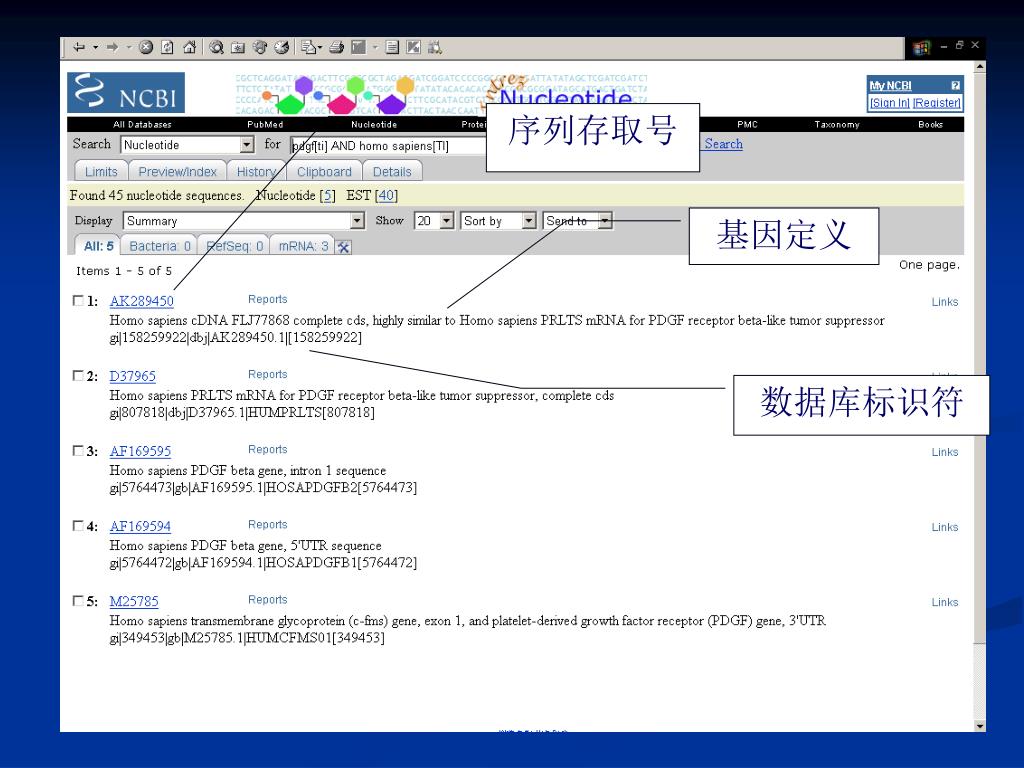Open the Mail icon dropdown arrow
The width and height of the screenshot is (1024, 768).
(x=320, y=47)
